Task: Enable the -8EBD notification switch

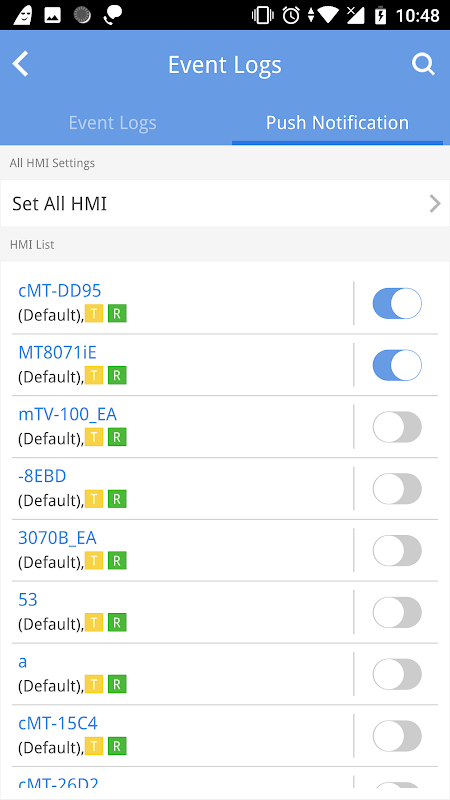Action: pyautogui.click(x=397, y=489)
